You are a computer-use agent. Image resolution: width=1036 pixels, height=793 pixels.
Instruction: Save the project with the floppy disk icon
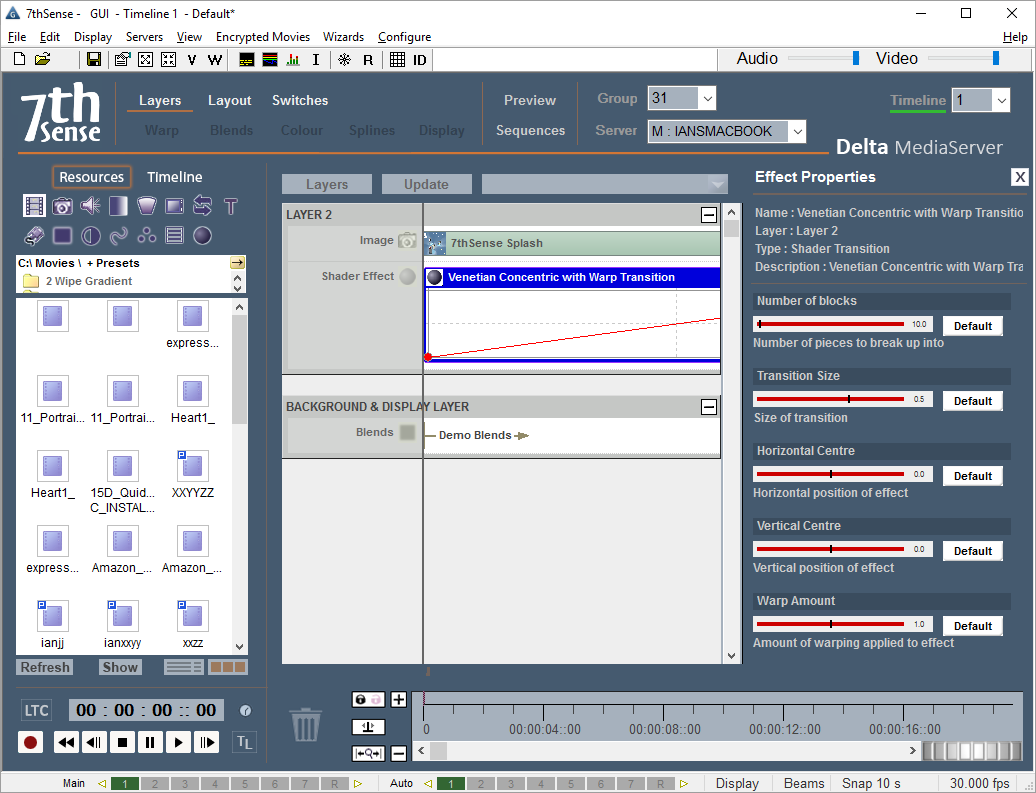click(x=94, y=59)
